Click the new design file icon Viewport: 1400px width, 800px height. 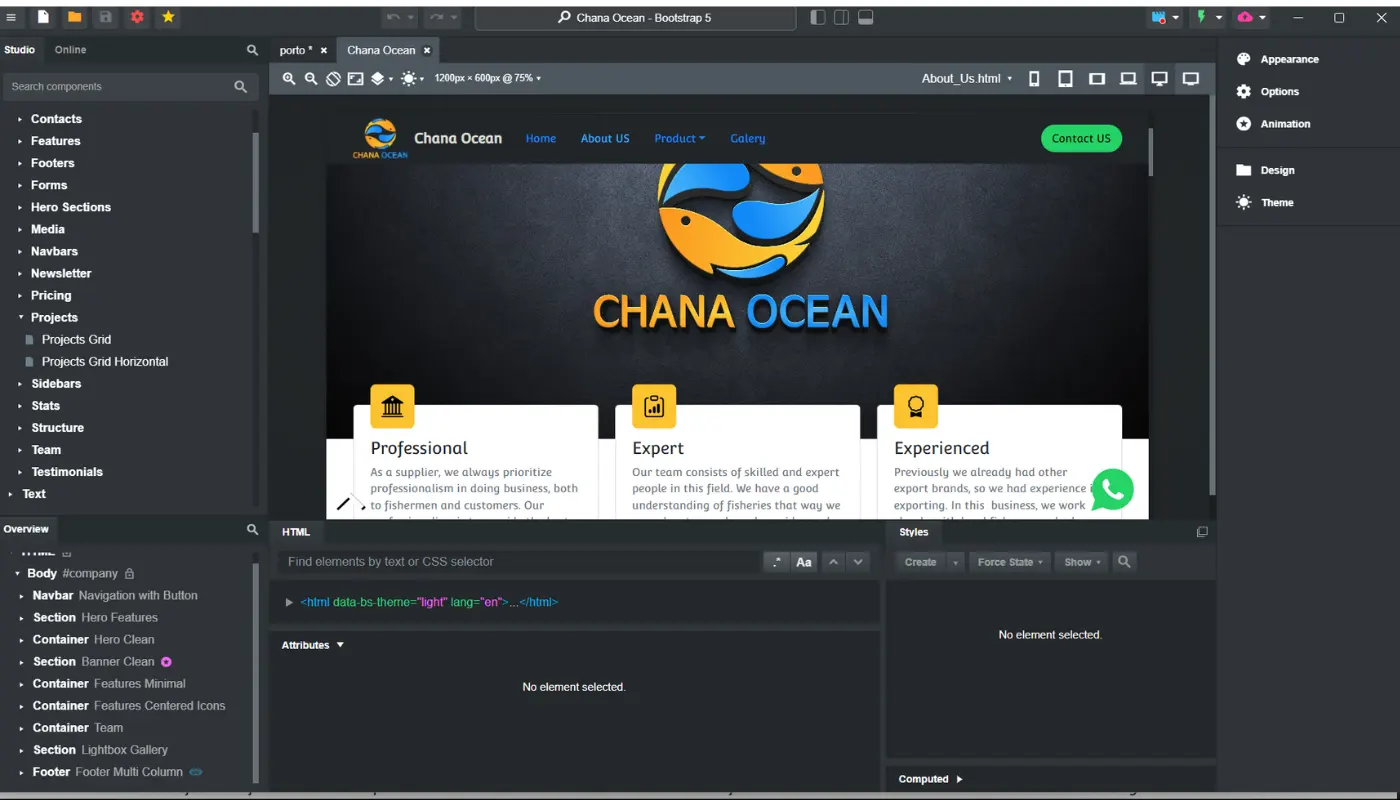(43, 17)
